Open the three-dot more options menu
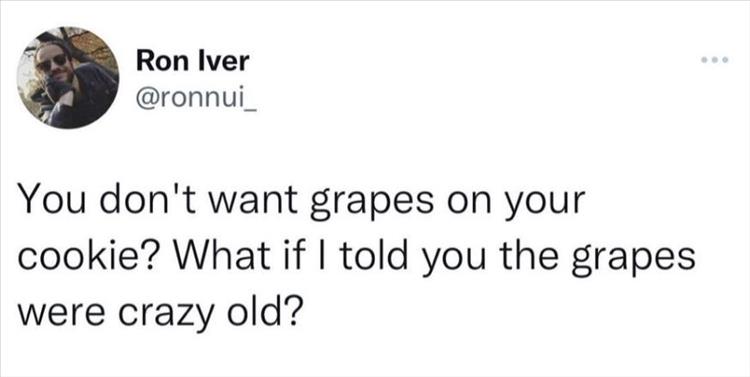The width and height of the screenshot is (750, 377). click(714, 60)
